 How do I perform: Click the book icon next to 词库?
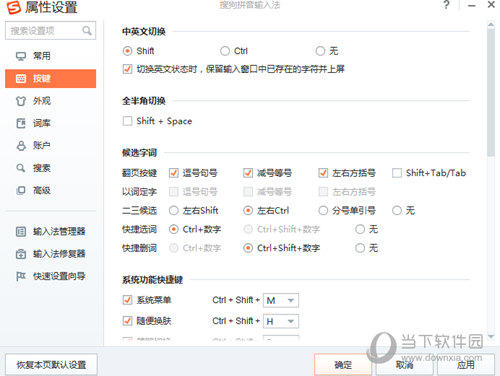click(21, 123)
